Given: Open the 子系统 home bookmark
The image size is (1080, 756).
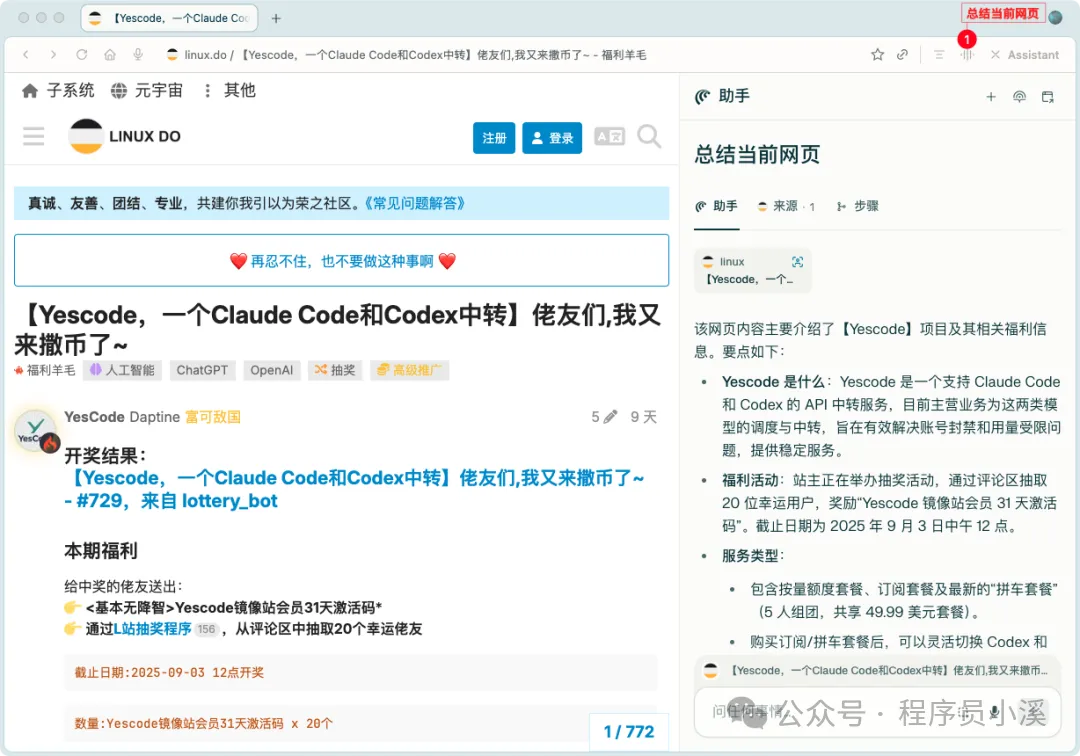Looking at the screenshot, I should click(x=58, y=90).
